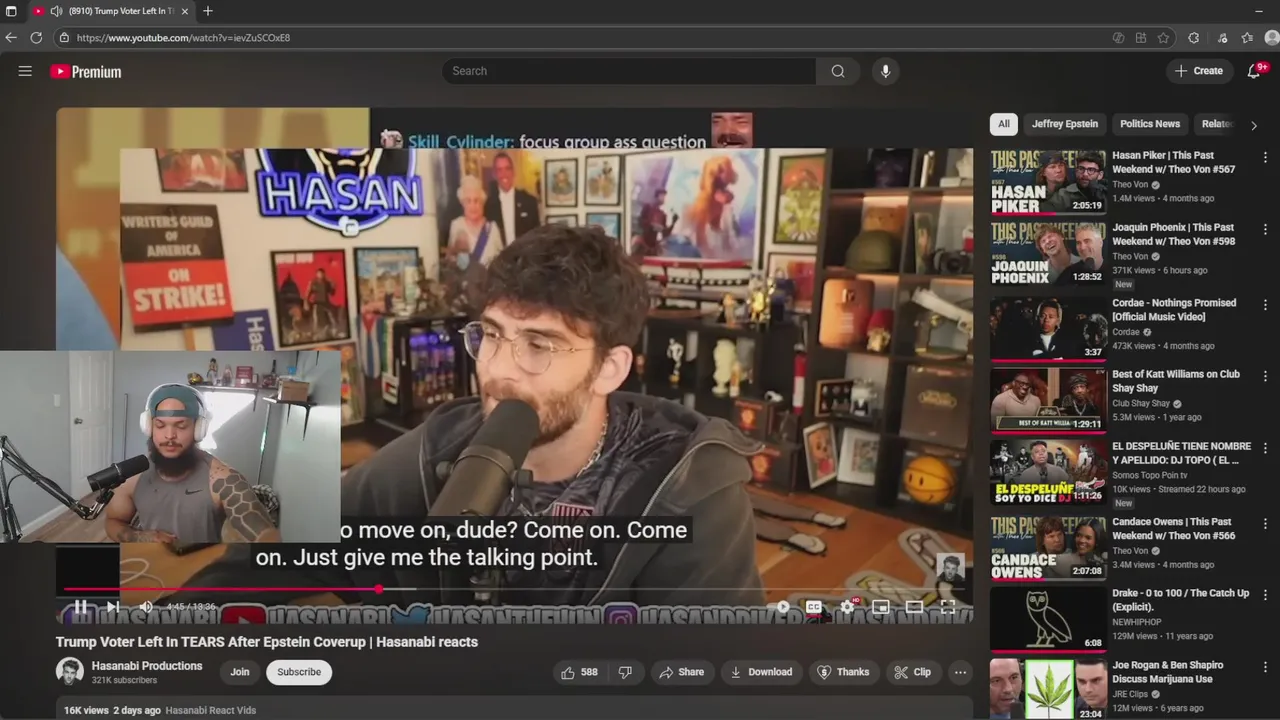Open the Hasan Piker Theo Von thumbnail
The height and width of the screenshot is (720, 1280).
click(x=1048, y=182)
